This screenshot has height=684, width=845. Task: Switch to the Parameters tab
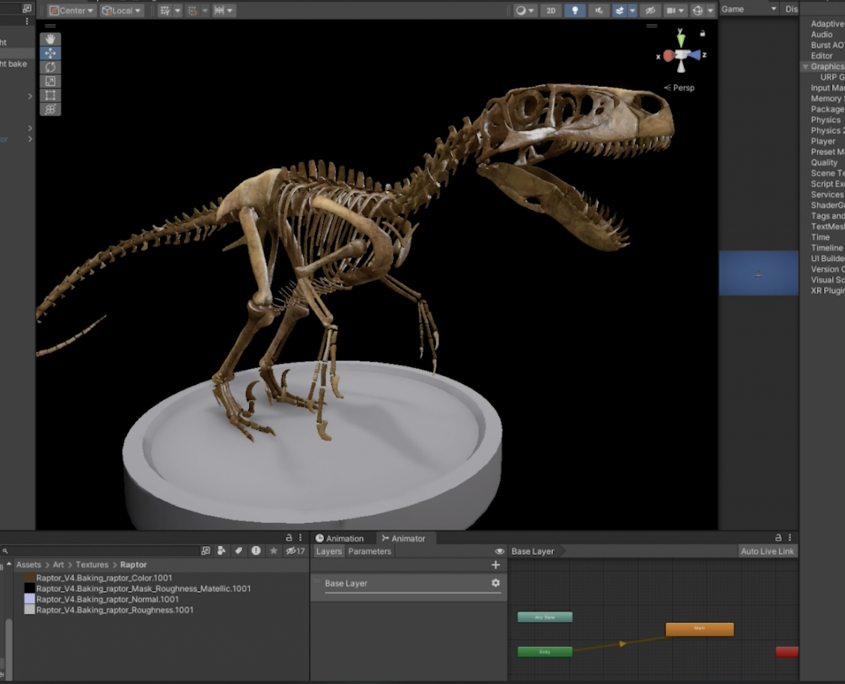tap(369, 551)
